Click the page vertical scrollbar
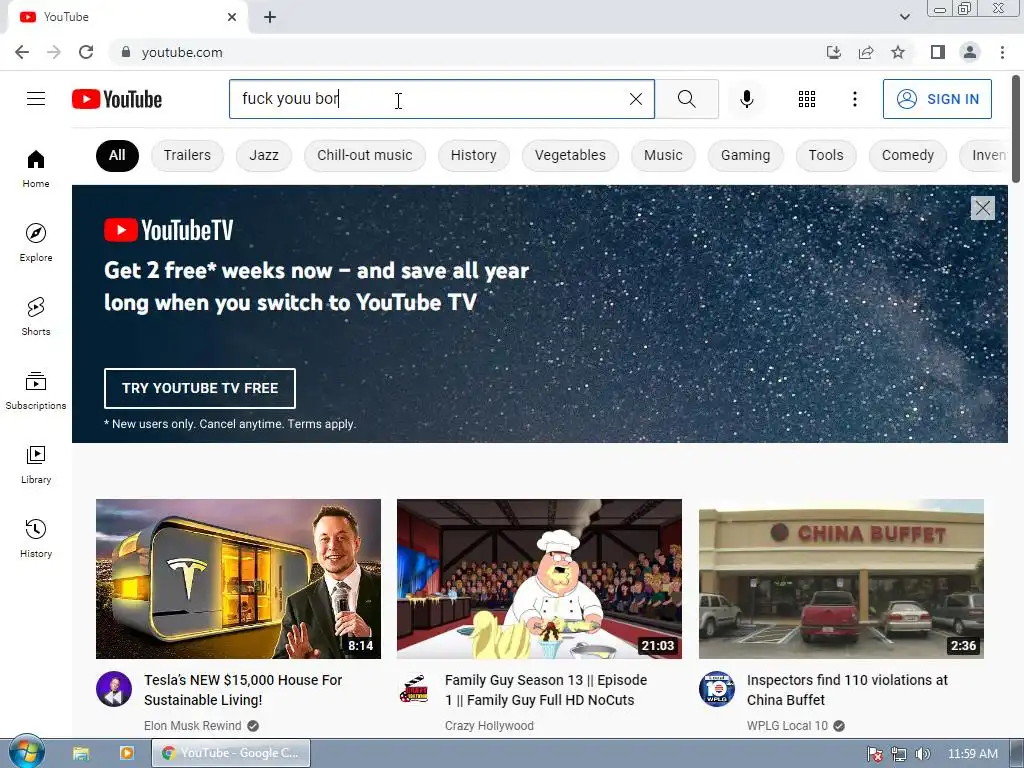The width and height of the screenshot is (1024, 768). (x=1016, y=130)
